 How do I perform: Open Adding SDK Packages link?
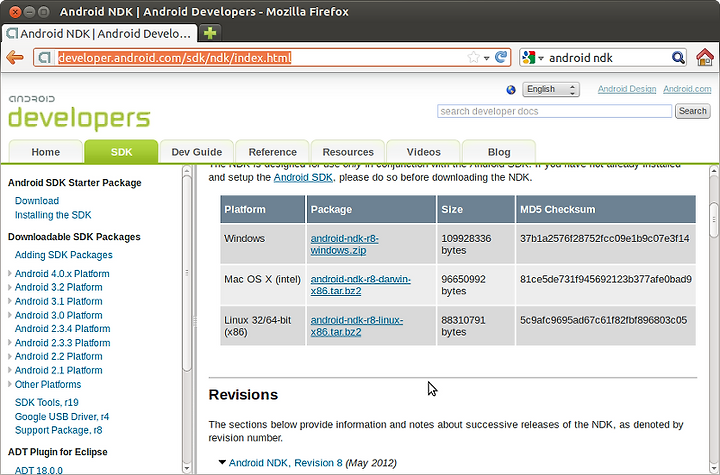[x=63, y=255]
